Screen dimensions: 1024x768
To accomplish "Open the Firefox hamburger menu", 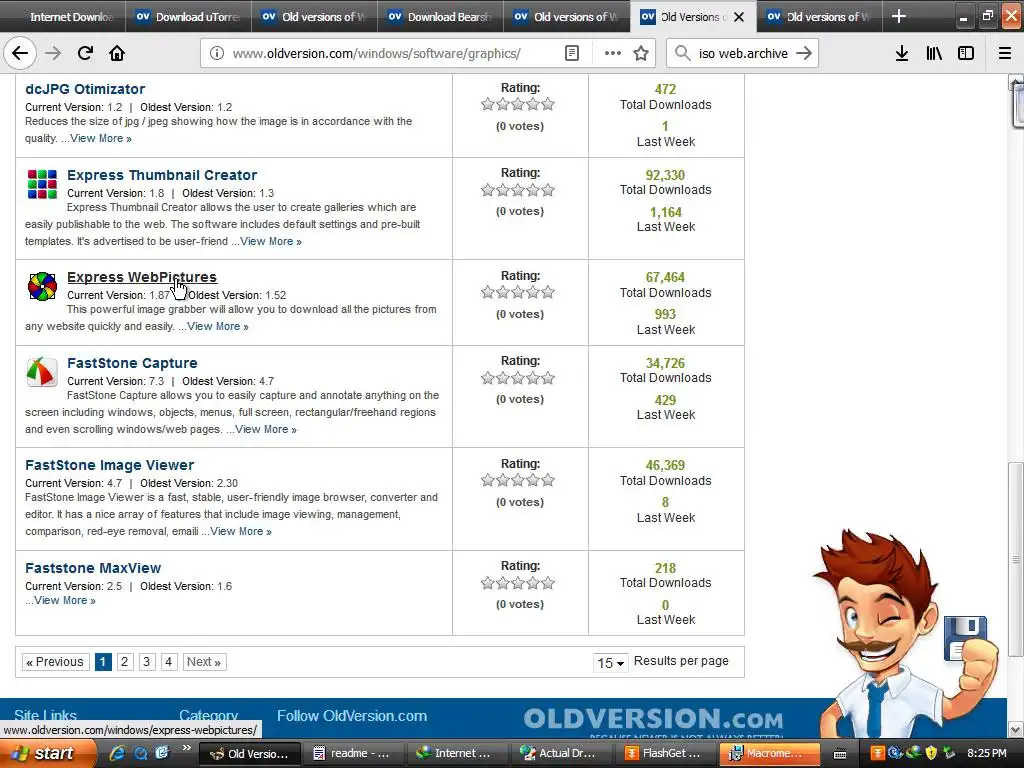I will pyautogui.click(x=1005, y=53).
